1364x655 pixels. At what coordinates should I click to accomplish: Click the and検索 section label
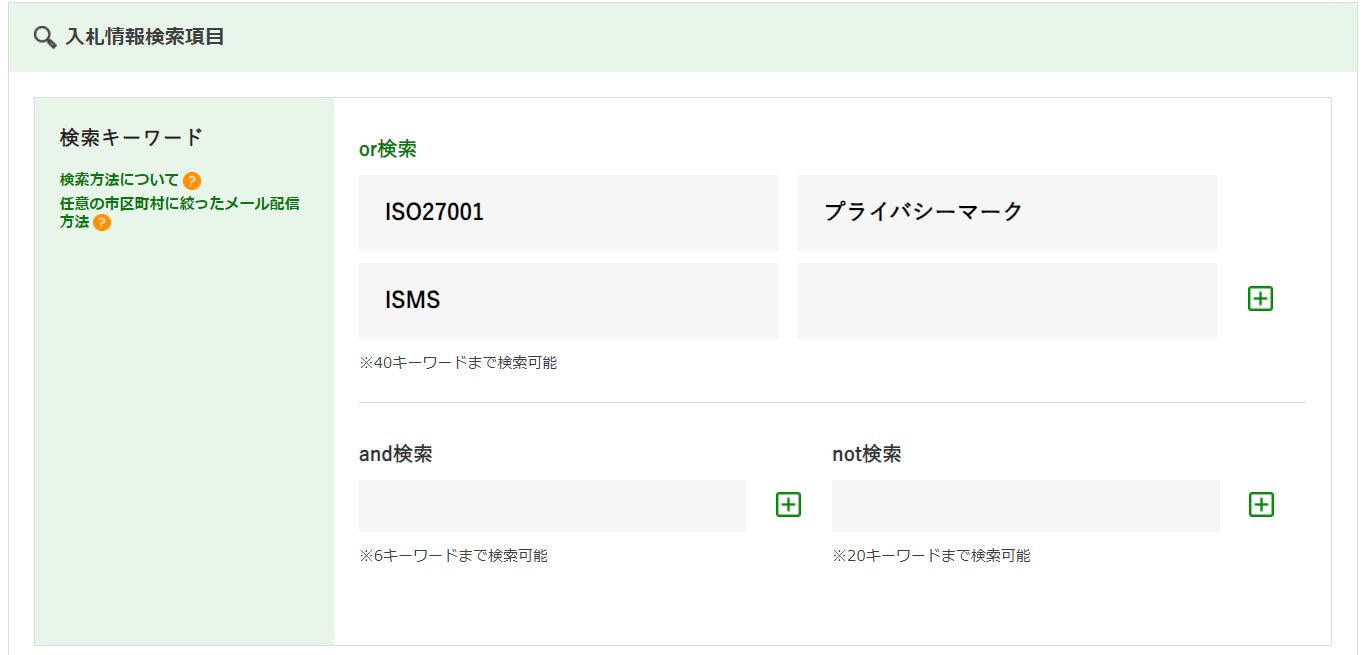[395, 454]
